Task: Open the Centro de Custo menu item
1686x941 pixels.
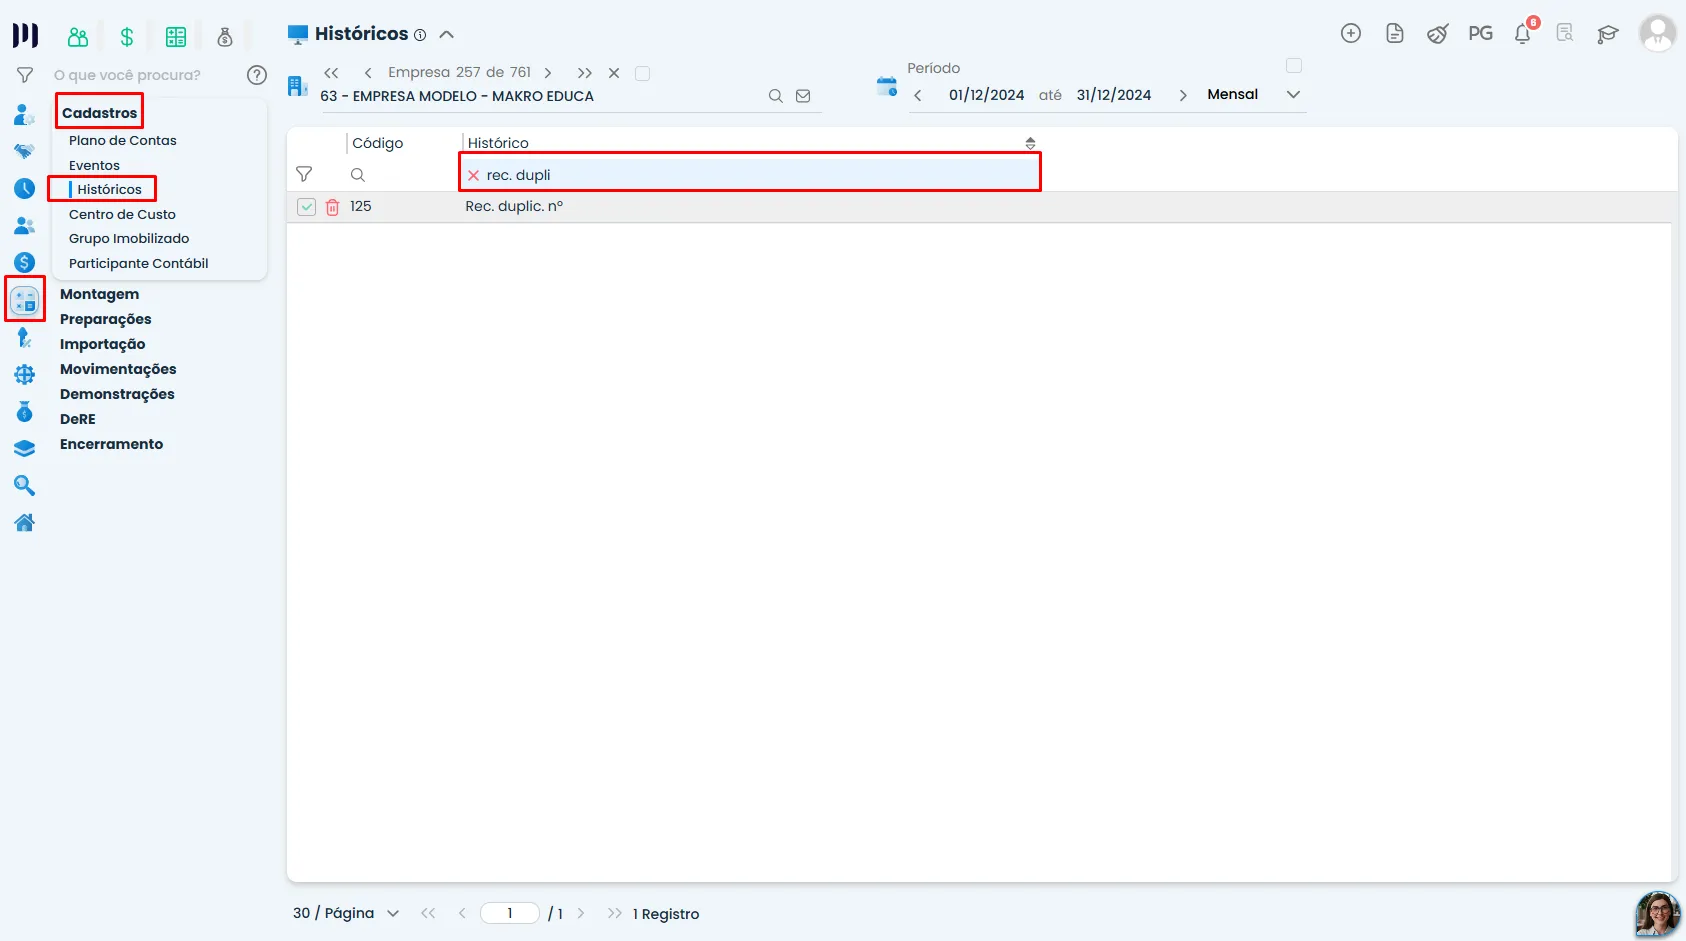Action: 122,214
